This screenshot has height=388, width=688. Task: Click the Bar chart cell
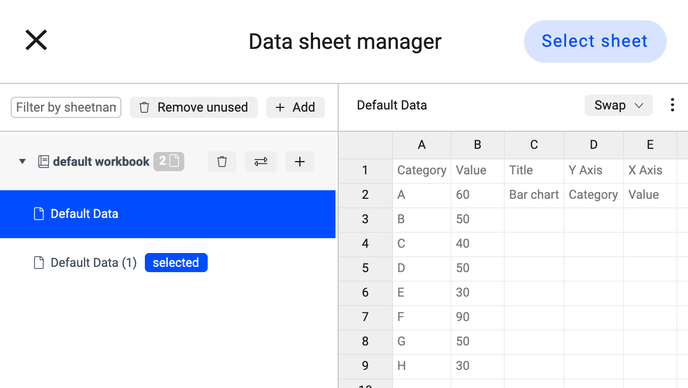534,194
